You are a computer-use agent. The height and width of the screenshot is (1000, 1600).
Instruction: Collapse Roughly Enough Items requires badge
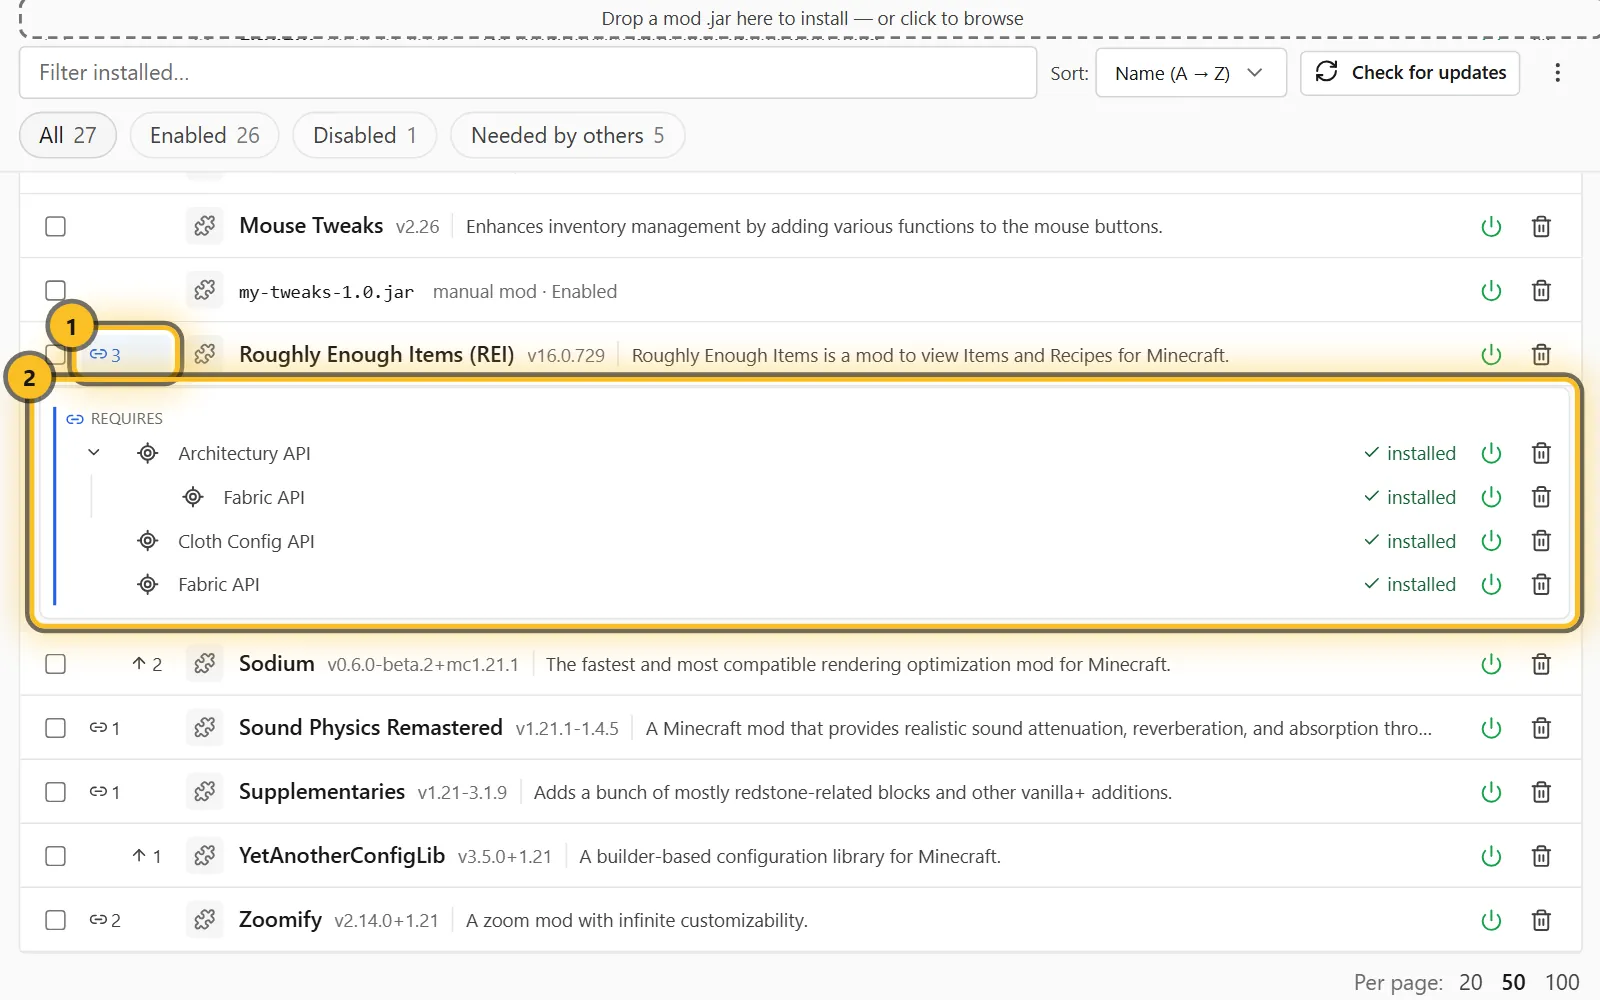tap(105, 355)
